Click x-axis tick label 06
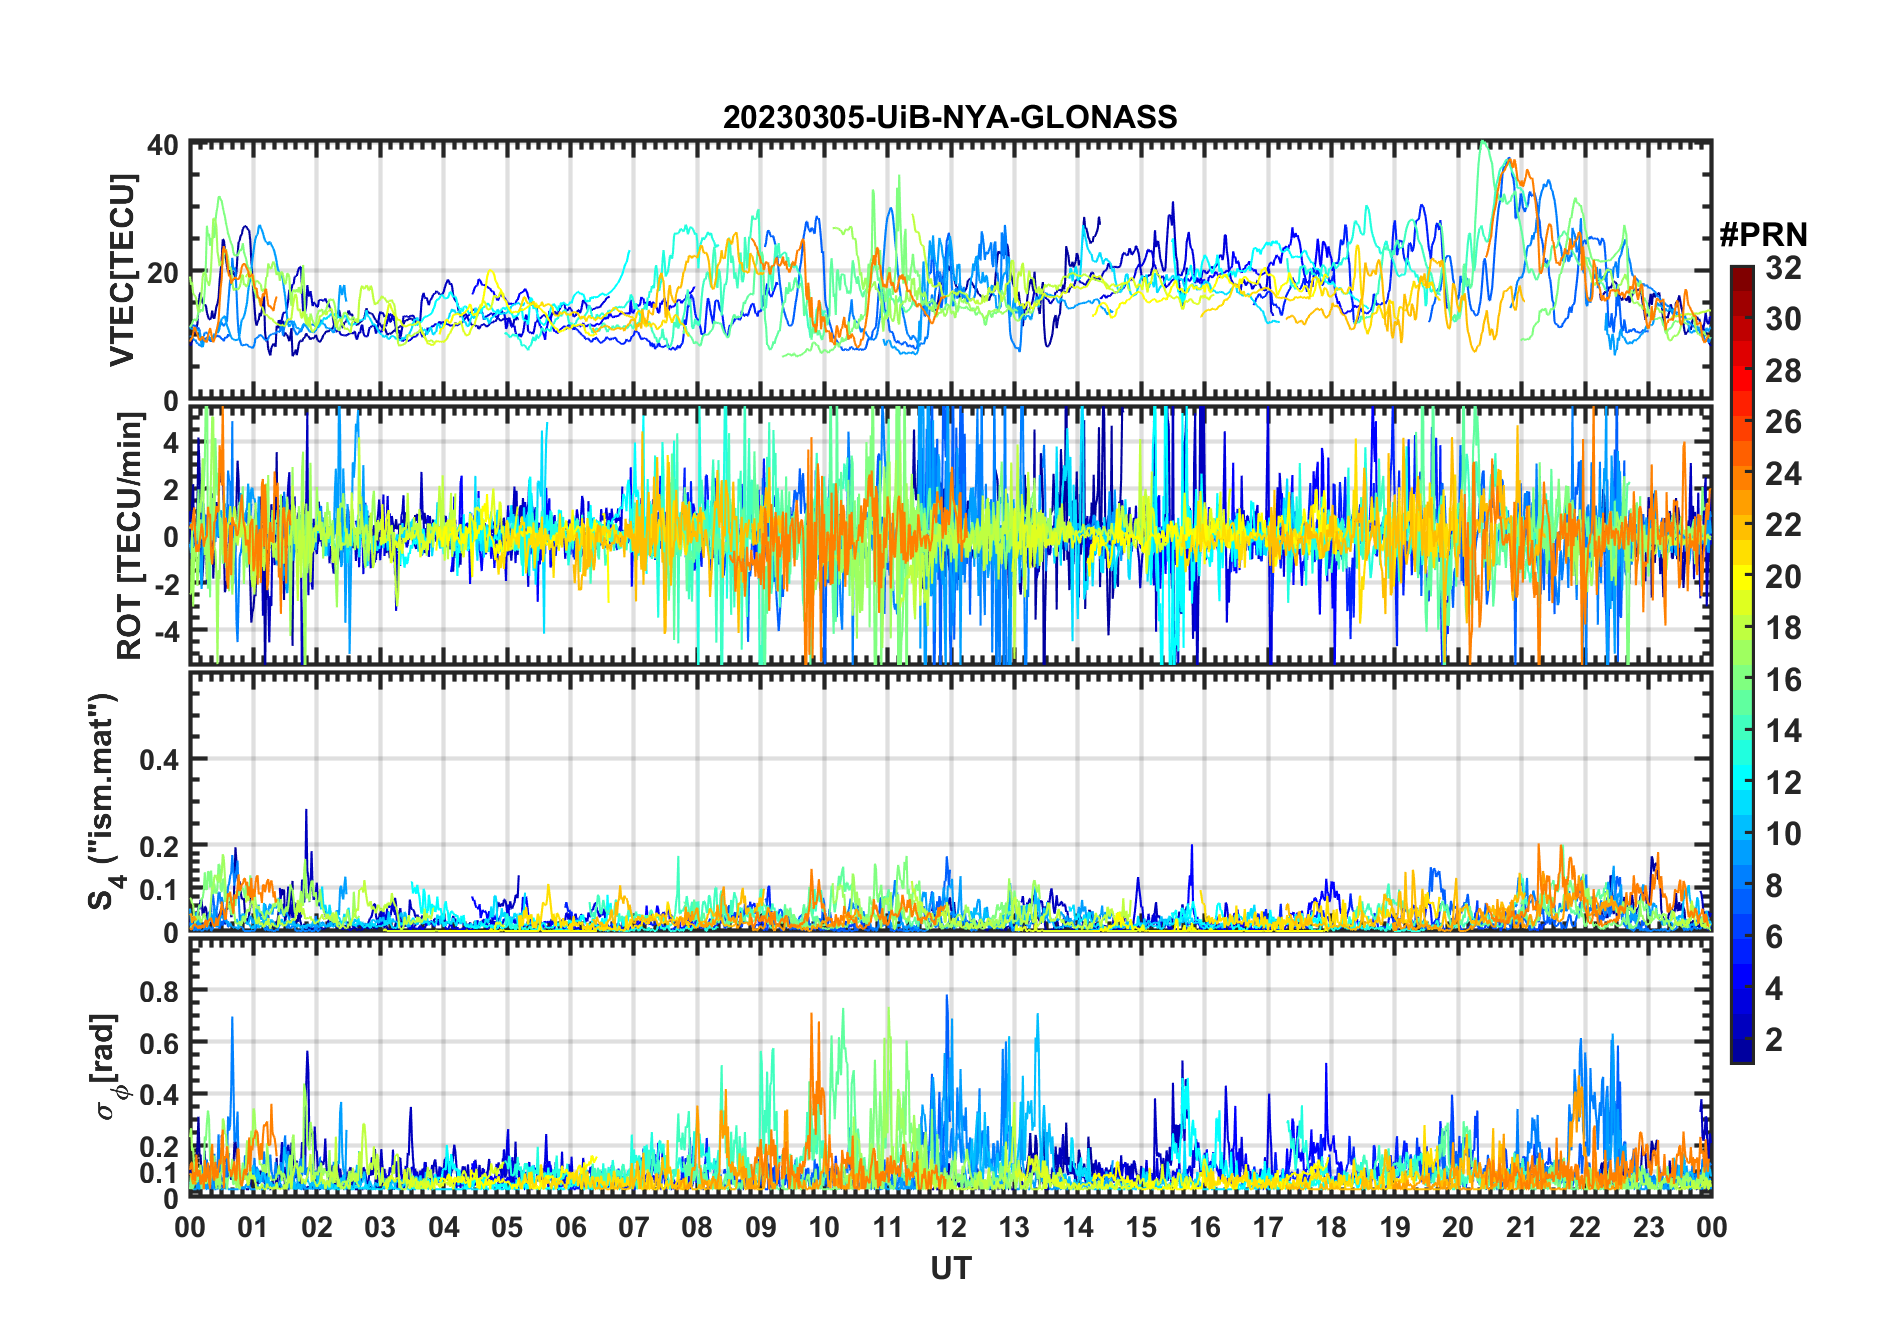 pos(570,1227)
